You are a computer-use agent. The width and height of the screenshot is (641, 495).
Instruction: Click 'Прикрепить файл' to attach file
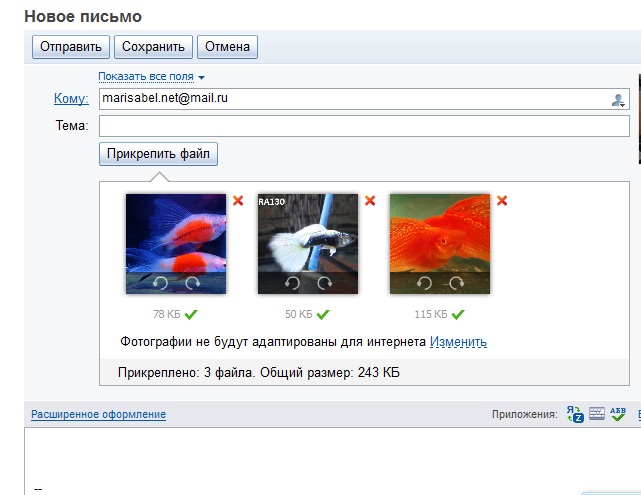pyautogui.click(x=158, y=154)
